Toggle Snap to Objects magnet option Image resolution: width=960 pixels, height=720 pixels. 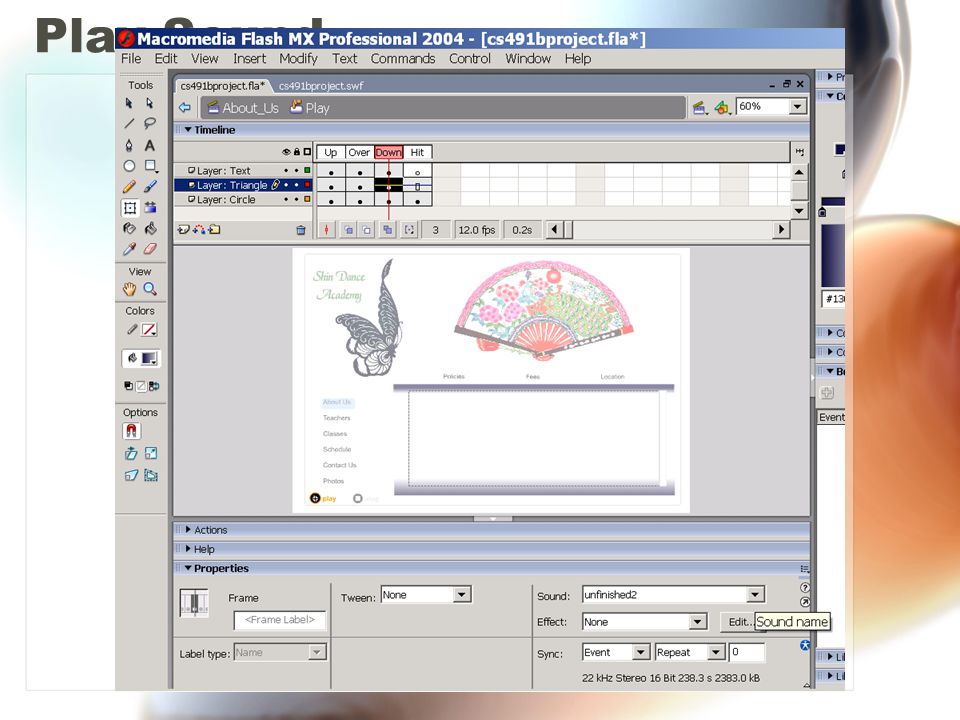131,431
